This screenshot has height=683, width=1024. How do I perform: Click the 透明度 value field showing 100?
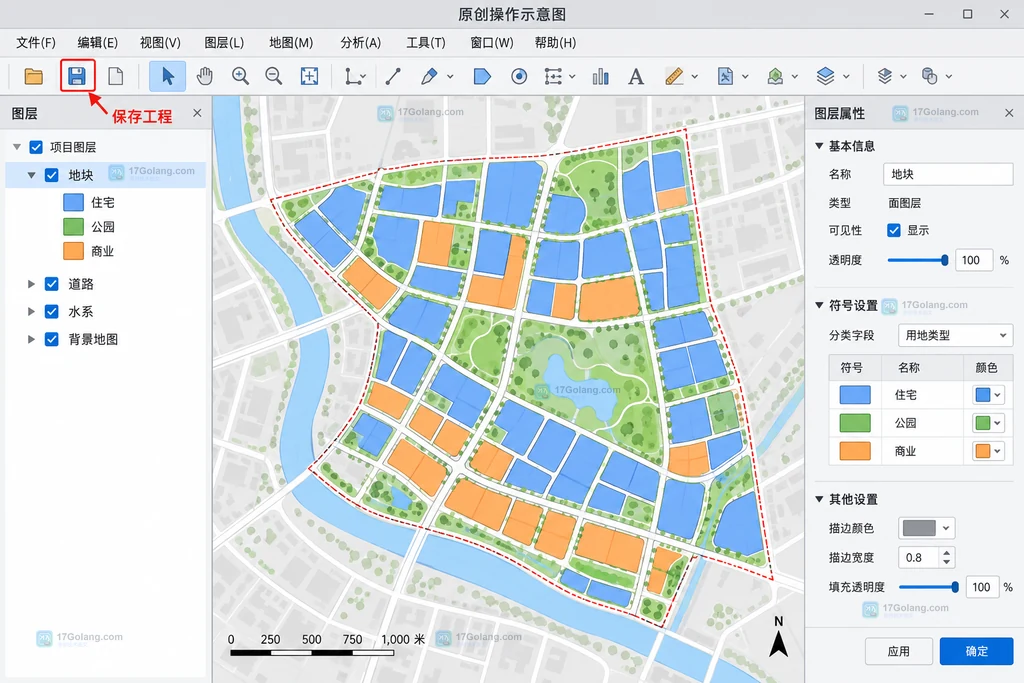pos(974,260)
